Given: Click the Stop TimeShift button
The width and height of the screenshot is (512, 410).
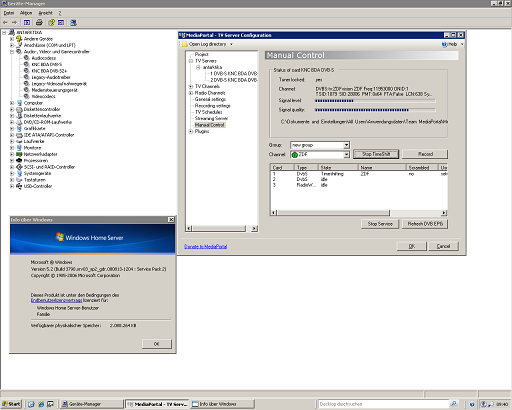Looking at the screenshot, I should point(376,154).
